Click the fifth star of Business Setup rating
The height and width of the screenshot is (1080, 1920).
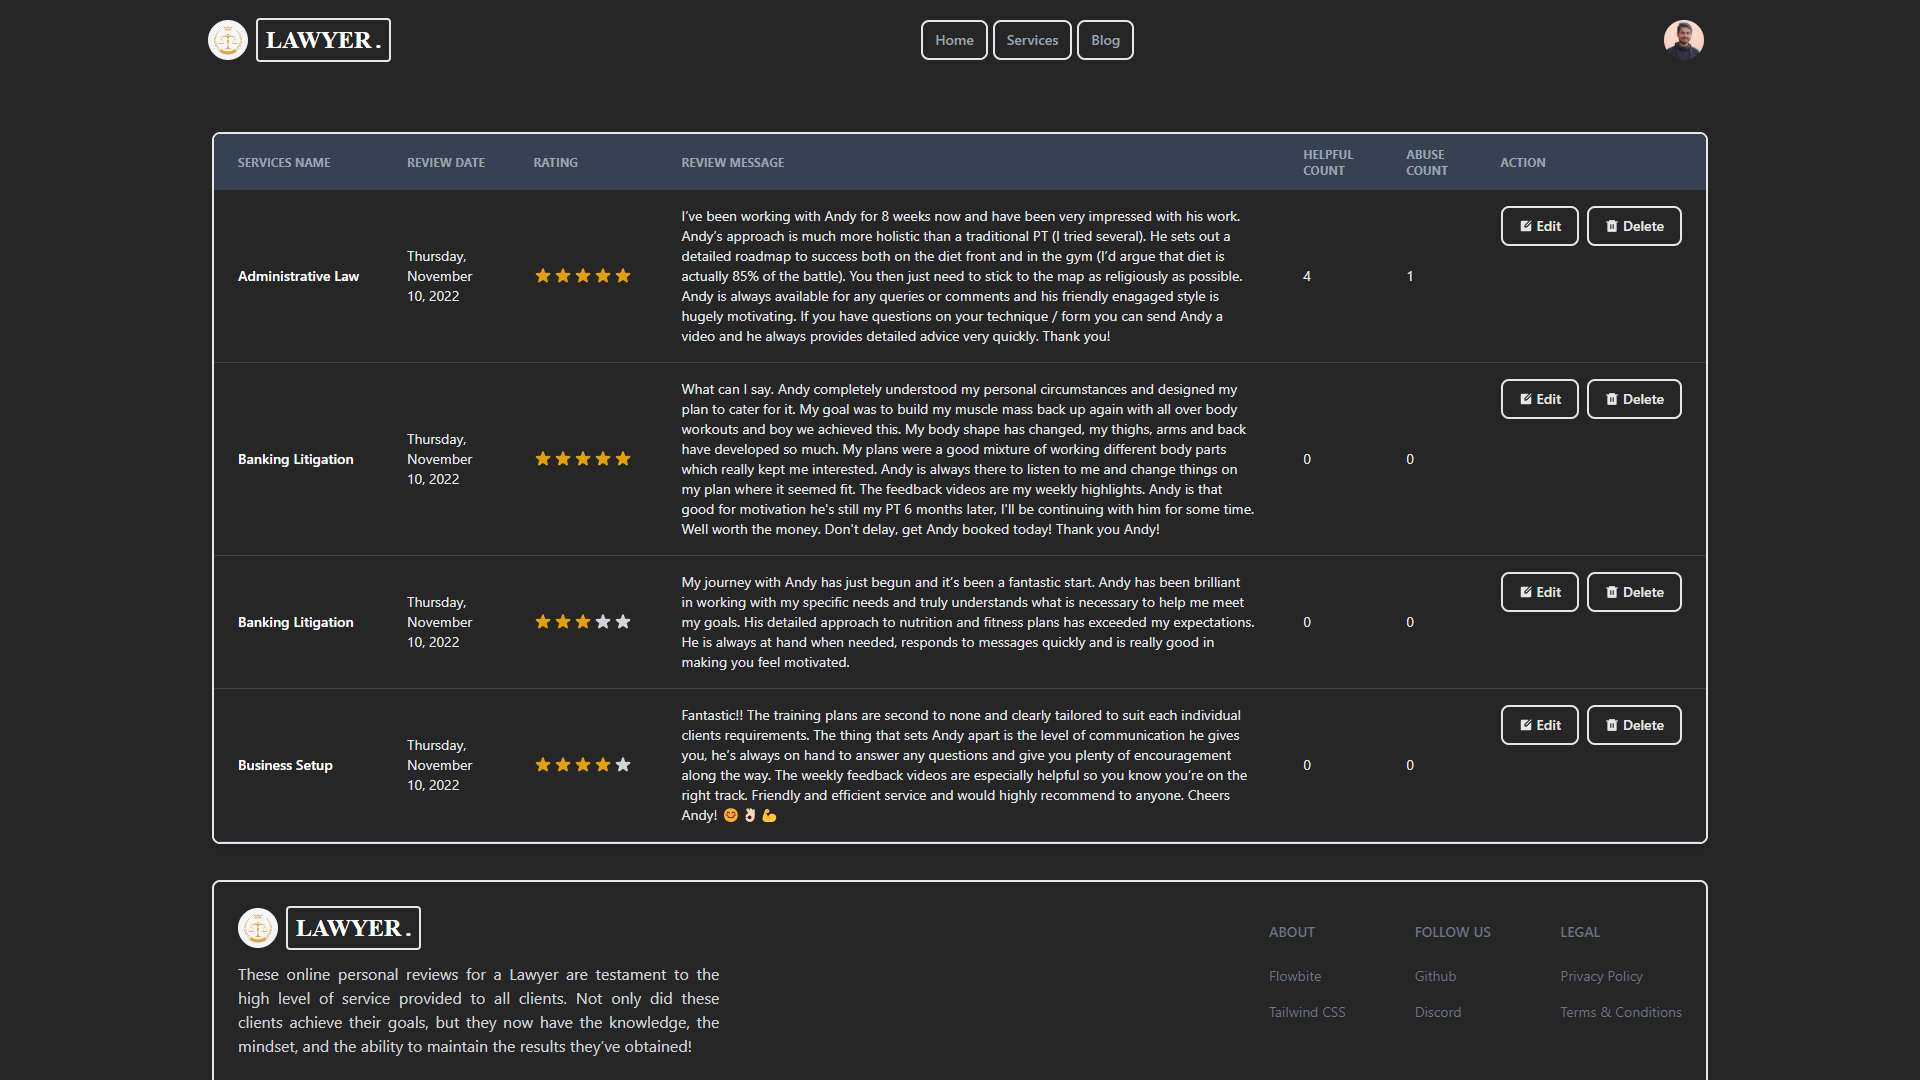(623, 765)
